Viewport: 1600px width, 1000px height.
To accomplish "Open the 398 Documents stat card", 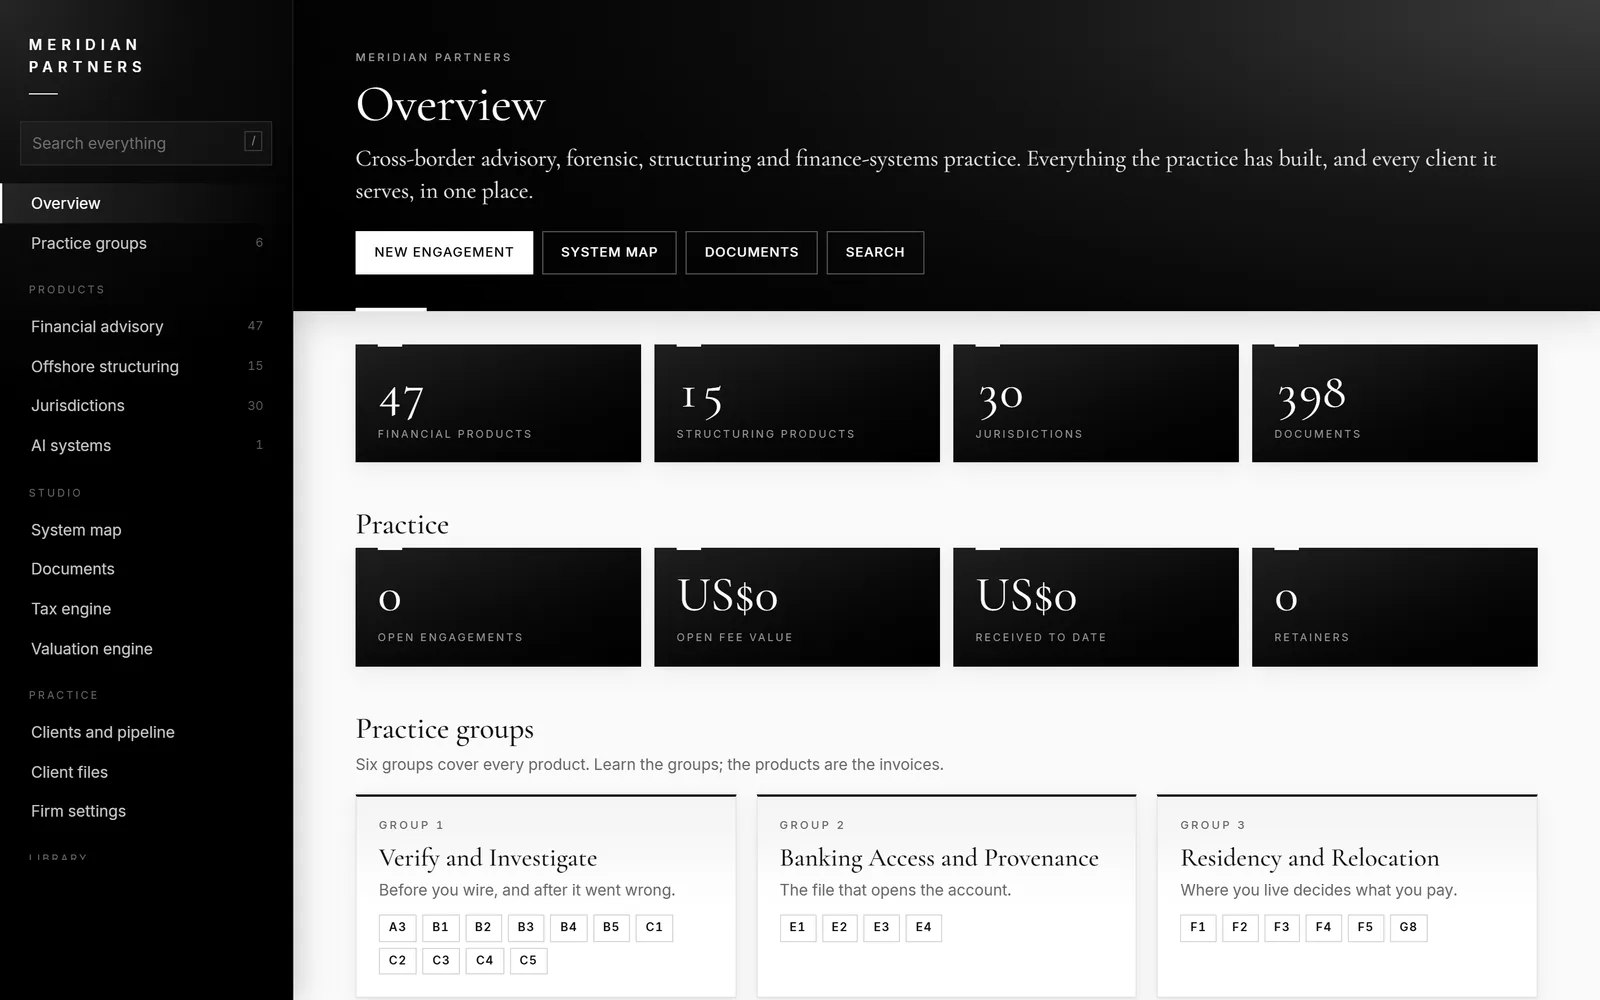I will (1395, 403).
